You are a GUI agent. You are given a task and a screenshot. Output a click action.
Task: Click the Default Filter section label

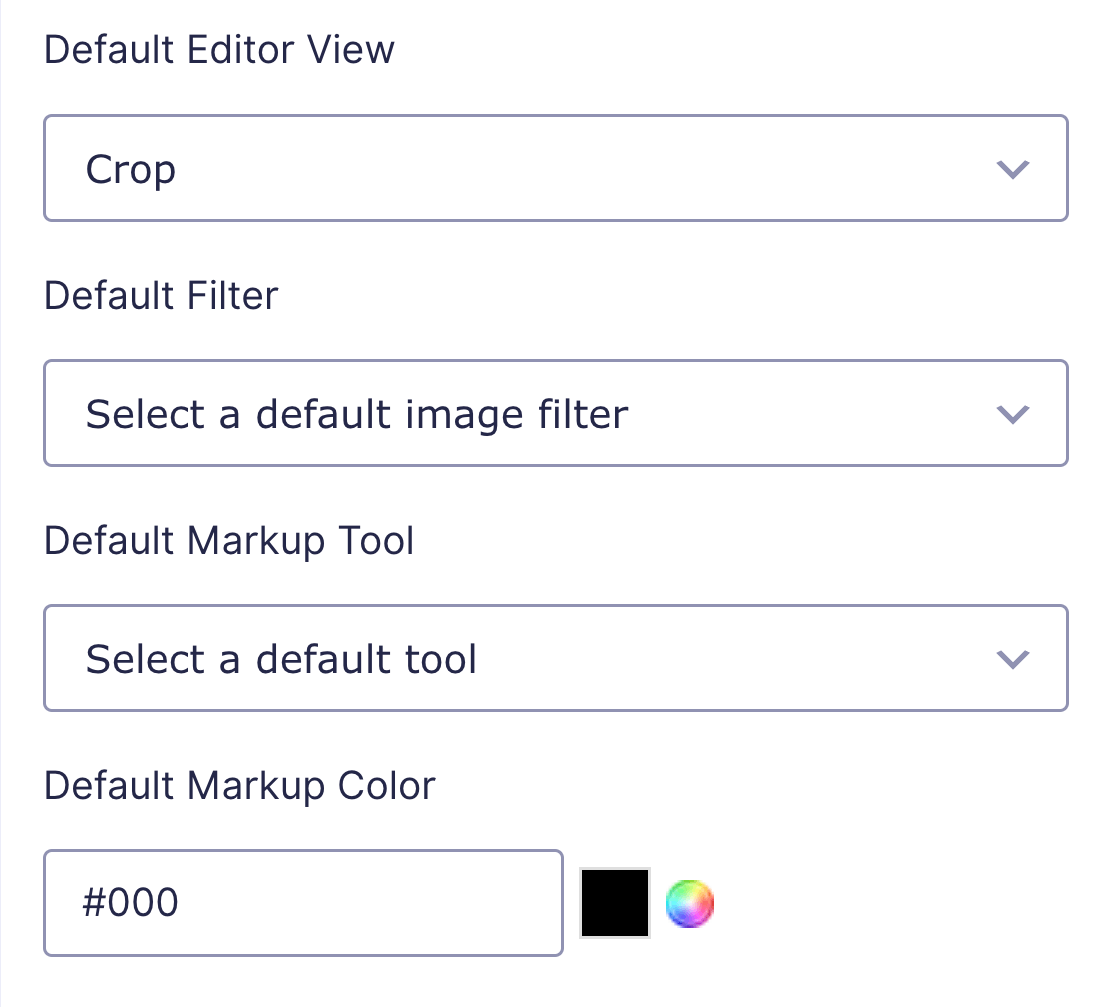pos(160,295)
